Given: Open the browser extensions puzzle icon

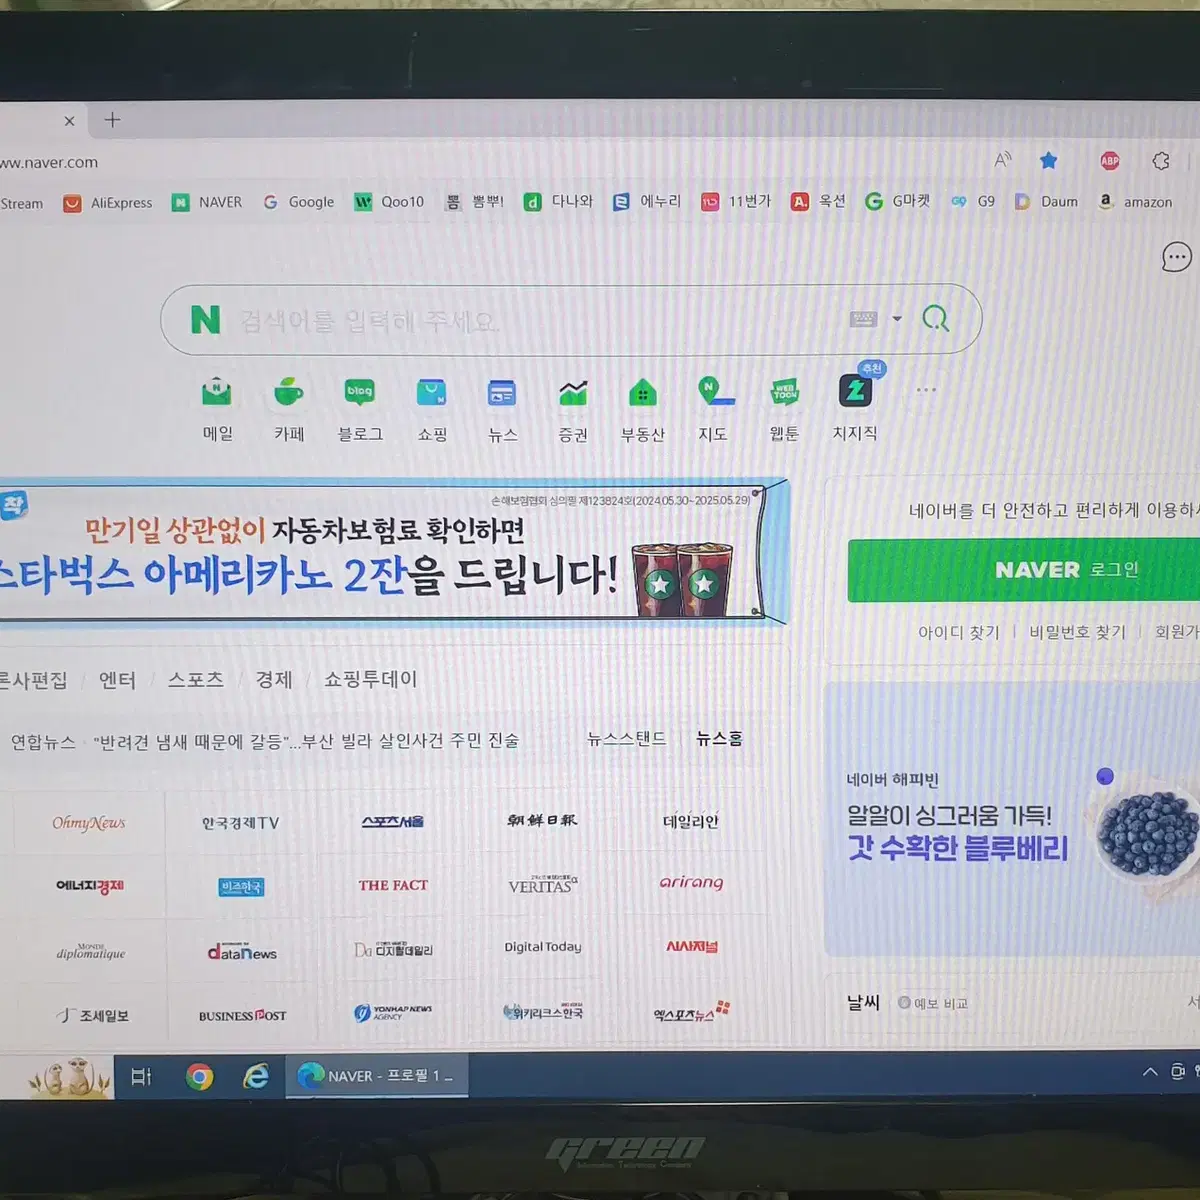Looking at the screenshot, I should click(x=1160, y=160).
